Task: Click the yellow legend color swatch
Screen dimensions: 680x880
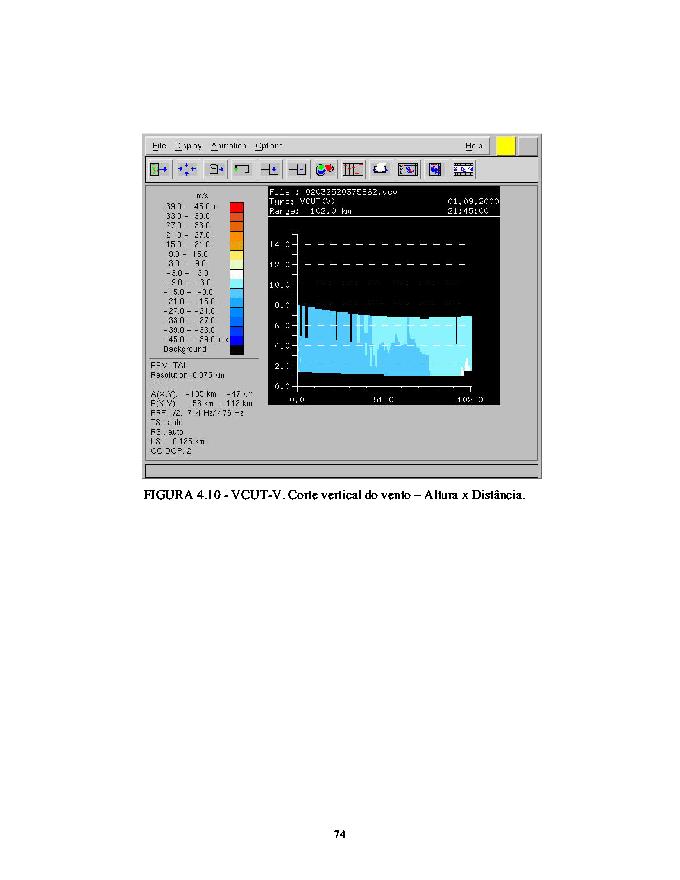Action: (x=237, y=255)
